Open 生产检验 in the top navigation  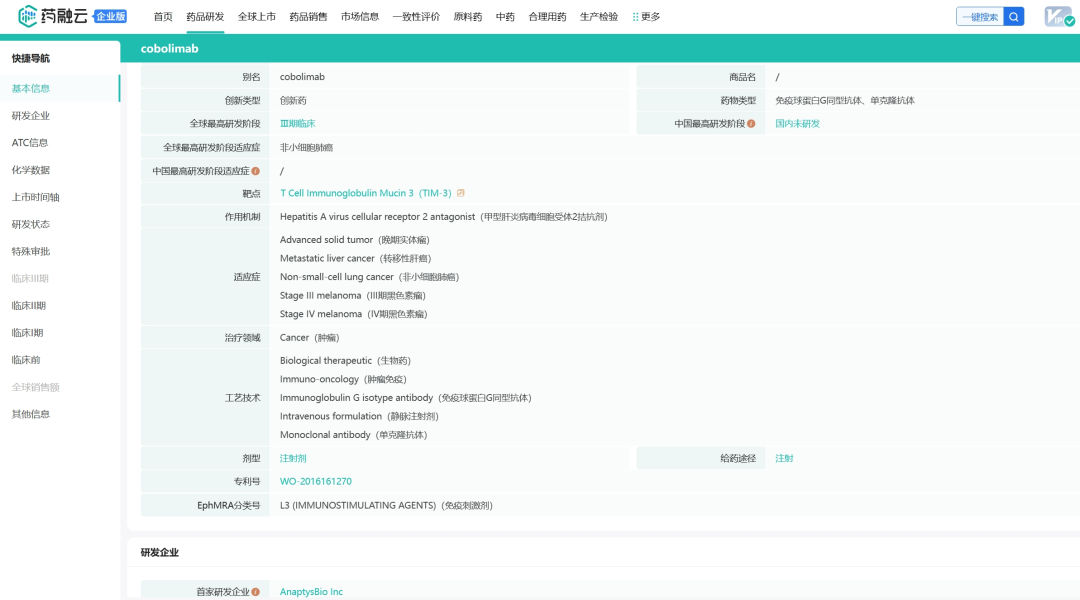tap(599, 17)
